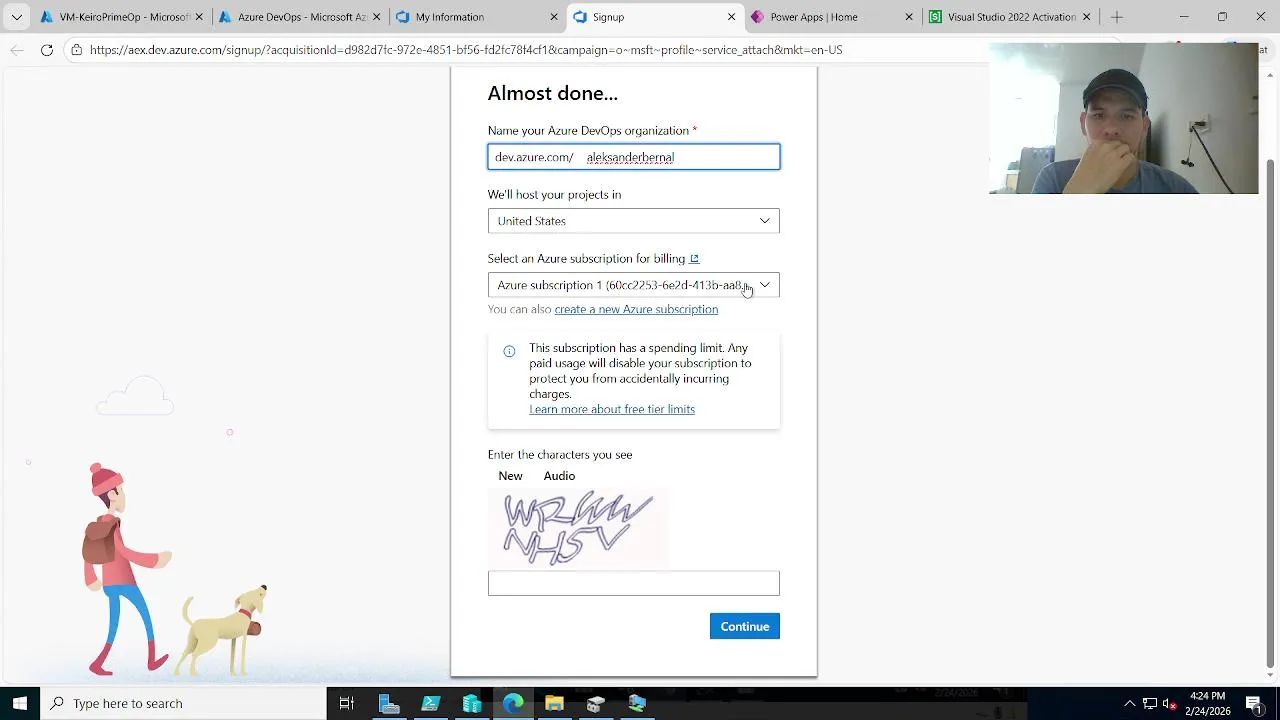Click the Continue button

(745, 627)
